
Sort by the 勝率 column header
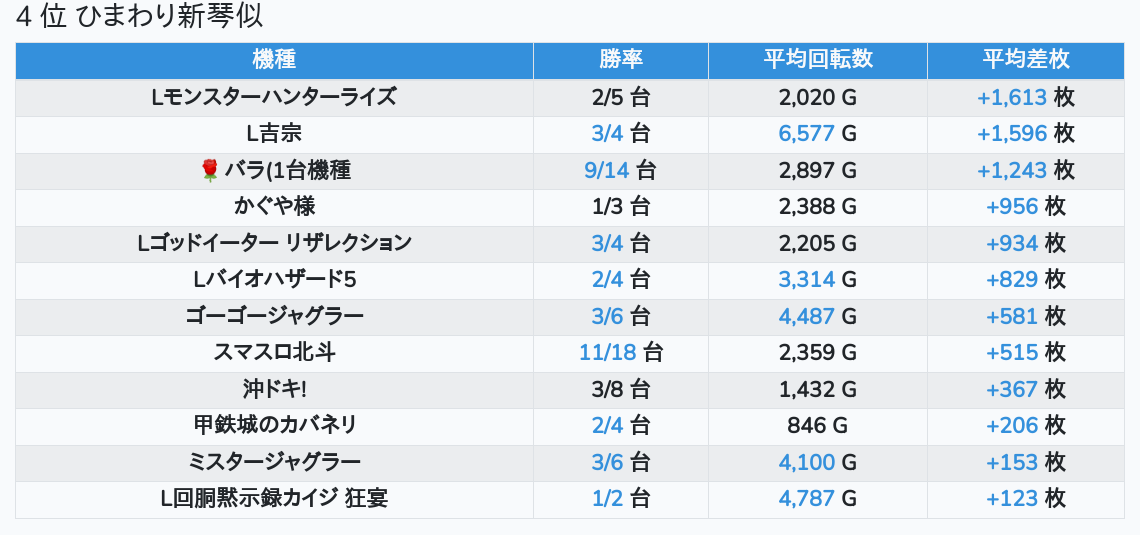pyautogui.click(x=620, y=59)
